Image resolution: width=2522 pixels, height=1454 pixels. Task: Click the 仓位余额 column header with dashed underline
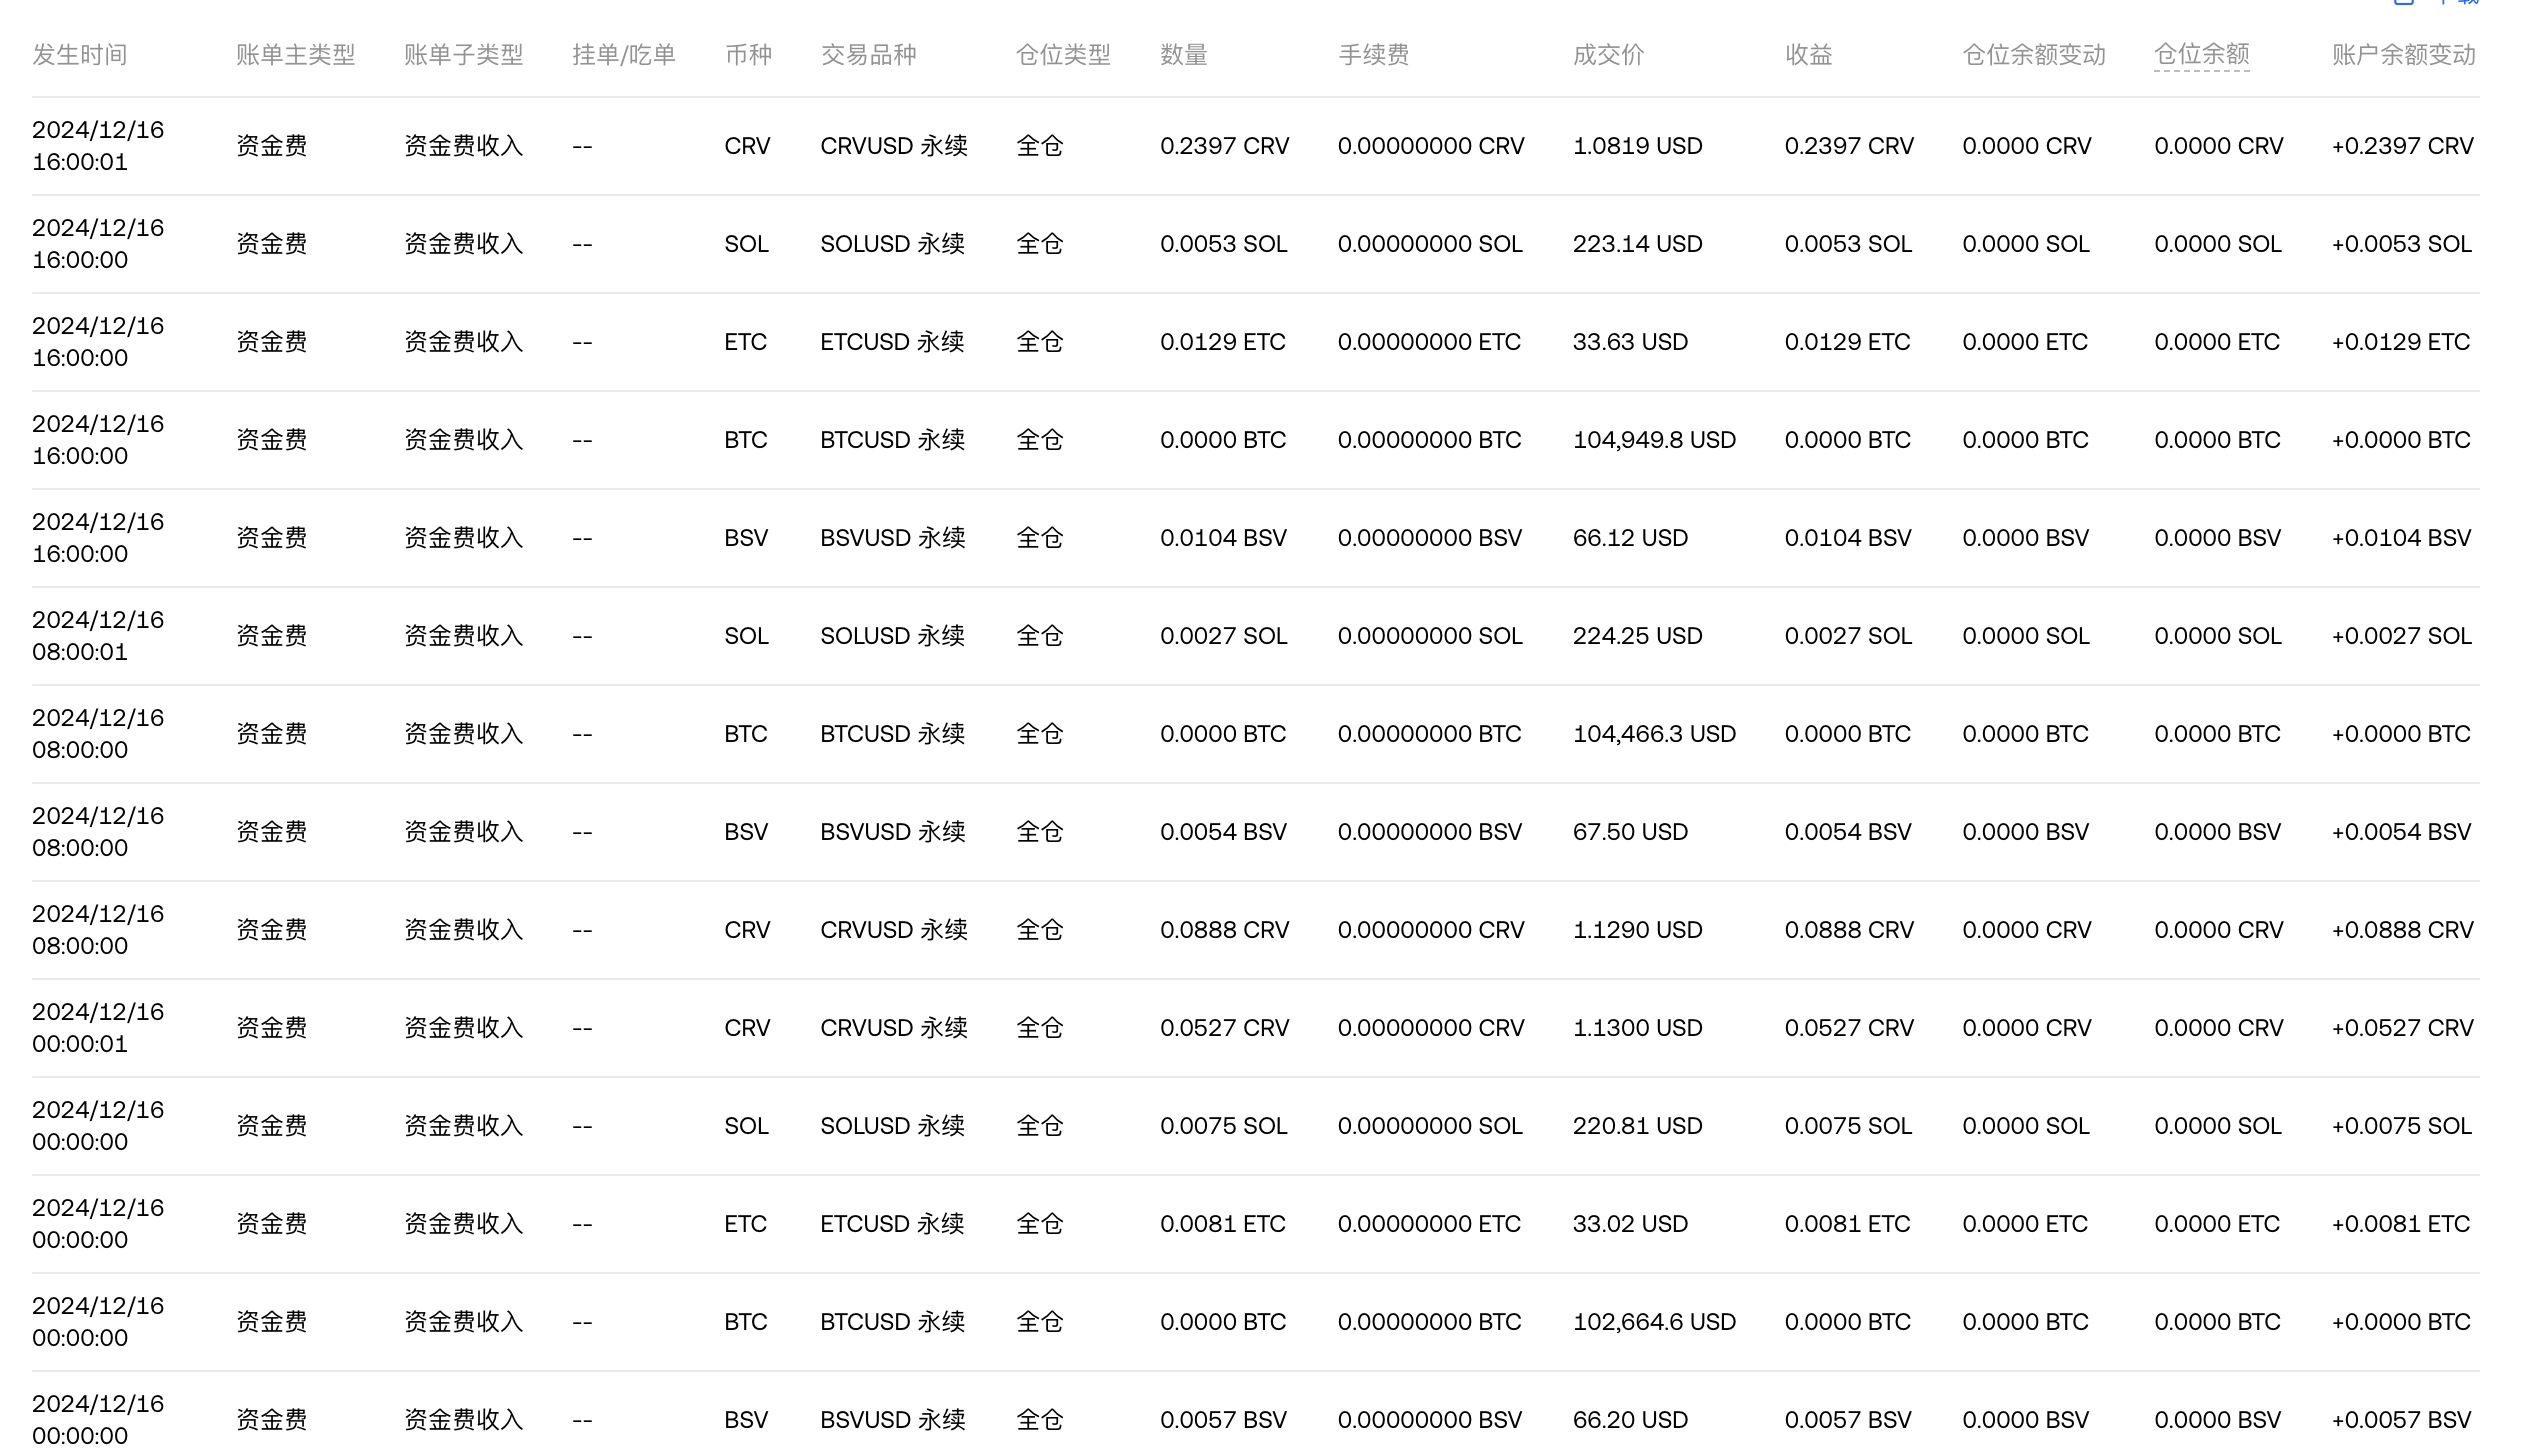coord(2201,55)
